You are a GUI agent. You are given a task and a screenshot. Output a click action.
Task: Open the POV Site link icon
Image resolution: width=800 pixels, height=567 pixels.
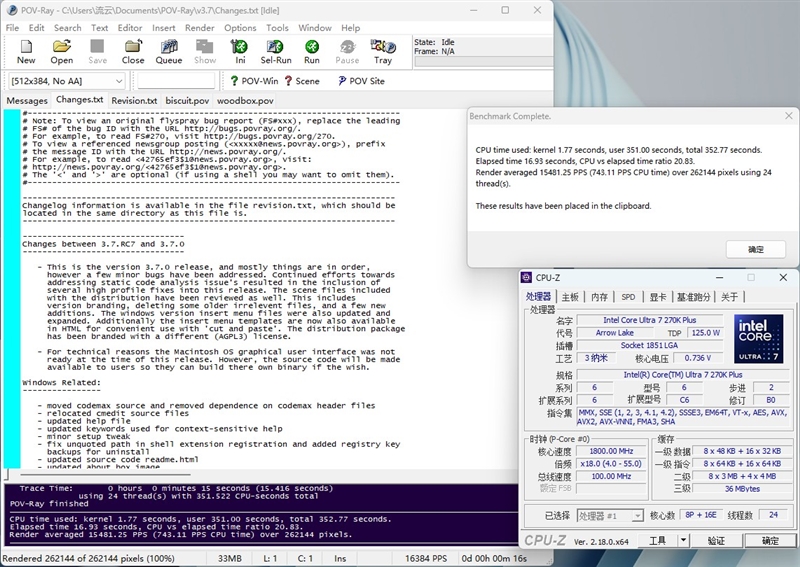pos(361,81)
